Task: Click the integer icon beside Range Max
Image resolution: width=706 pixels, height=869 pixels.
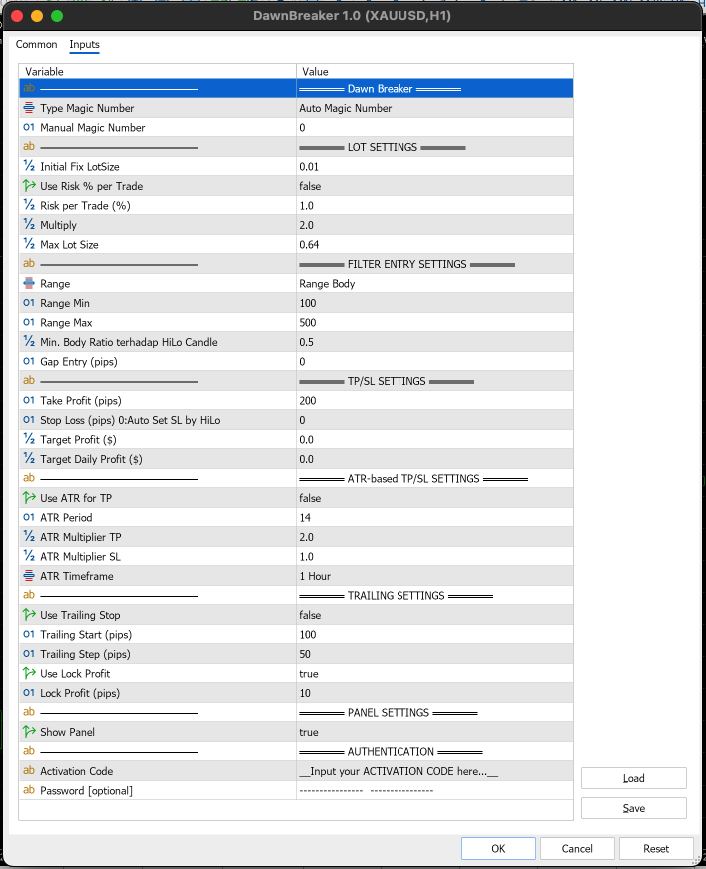Action: point(29,322)
